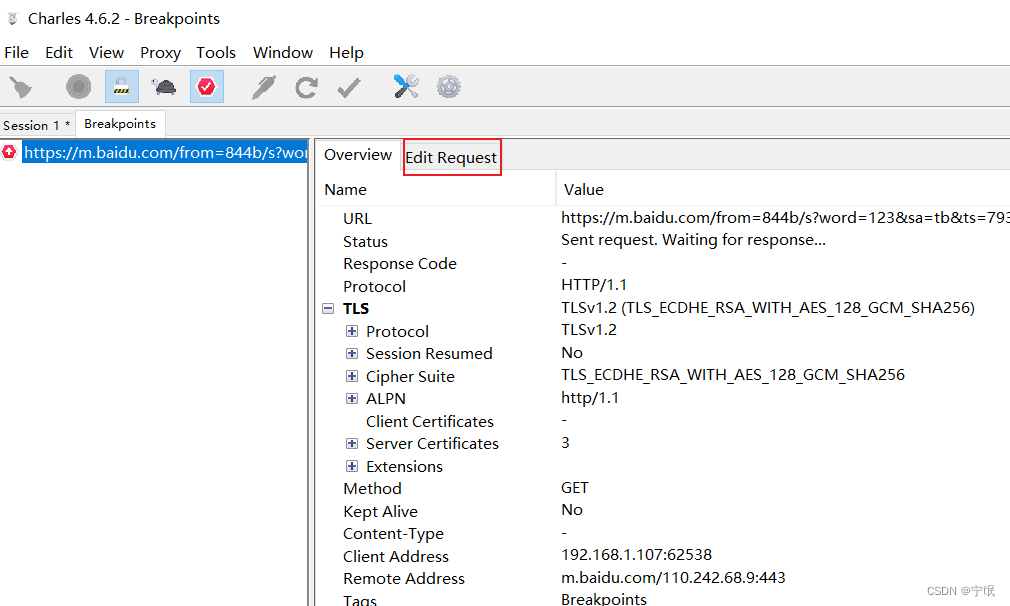Select the URL row label
1010x606 pixels.
point(357,219)
